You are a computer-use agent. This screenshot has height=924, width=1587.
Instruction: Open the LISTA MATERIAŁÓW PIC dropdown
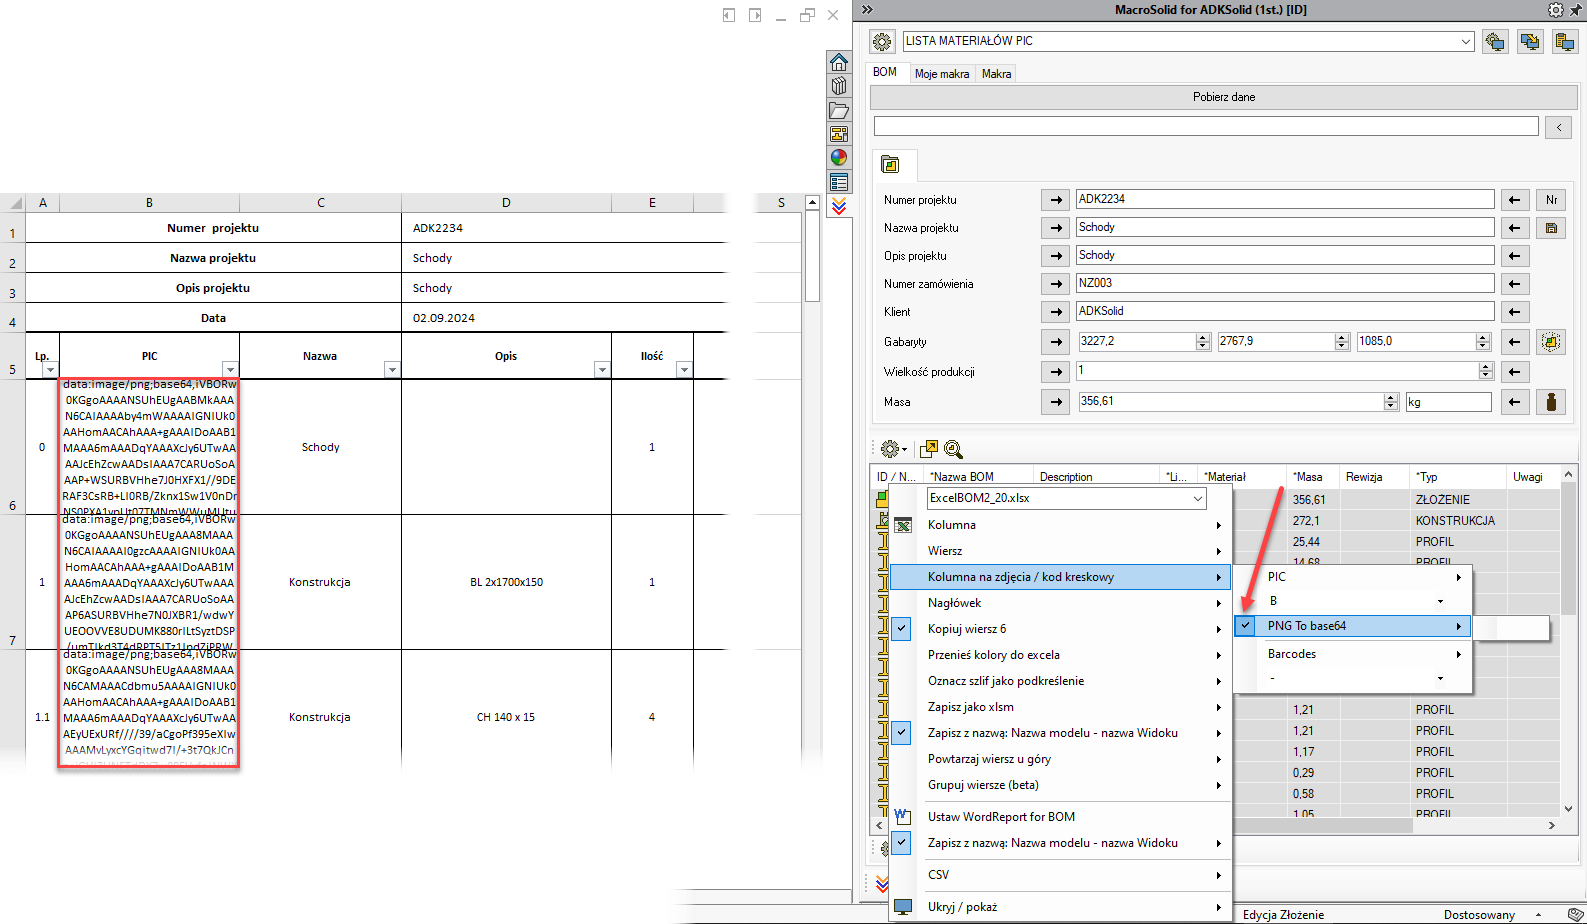click(x=1466, y=41)
